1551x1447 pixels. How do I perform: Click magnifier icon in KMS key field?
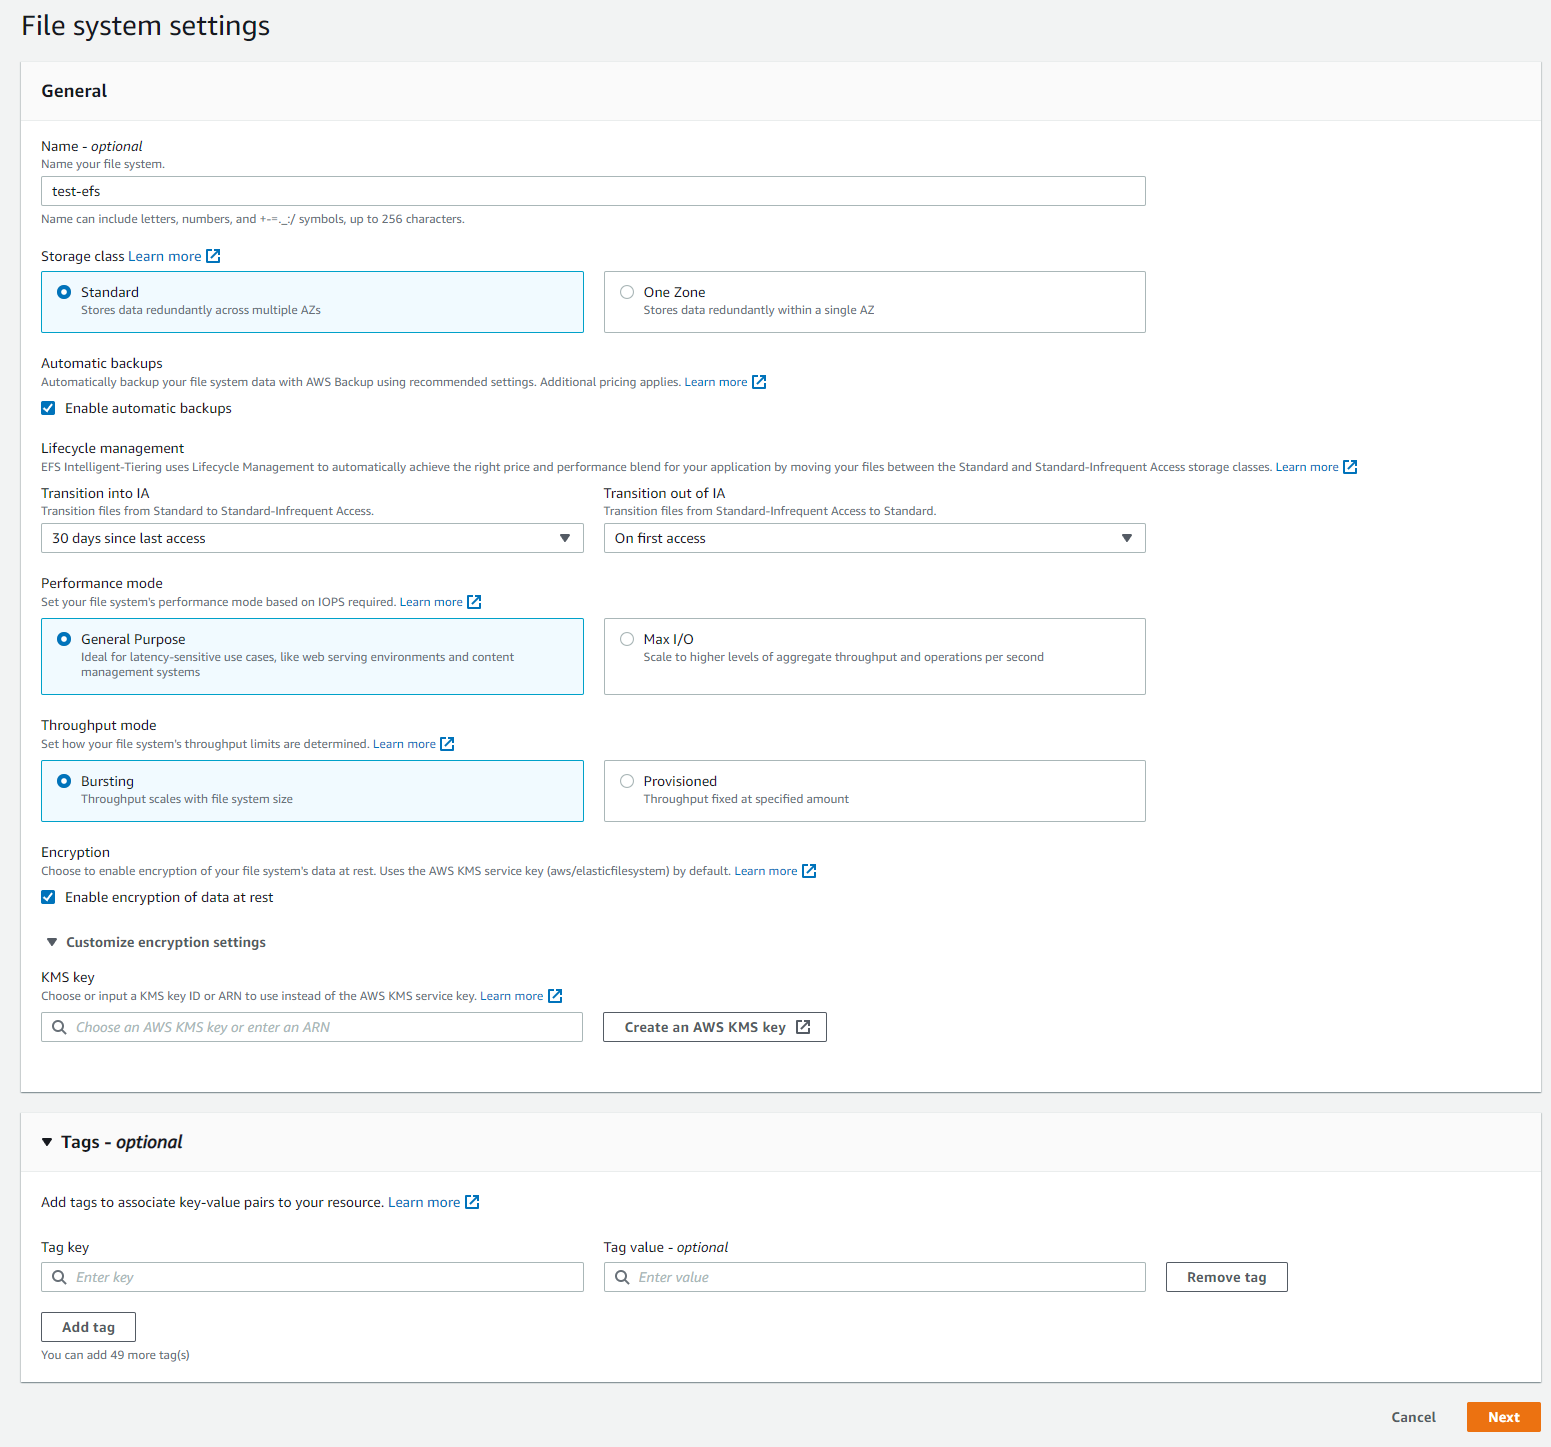(x=60, y=1026)
